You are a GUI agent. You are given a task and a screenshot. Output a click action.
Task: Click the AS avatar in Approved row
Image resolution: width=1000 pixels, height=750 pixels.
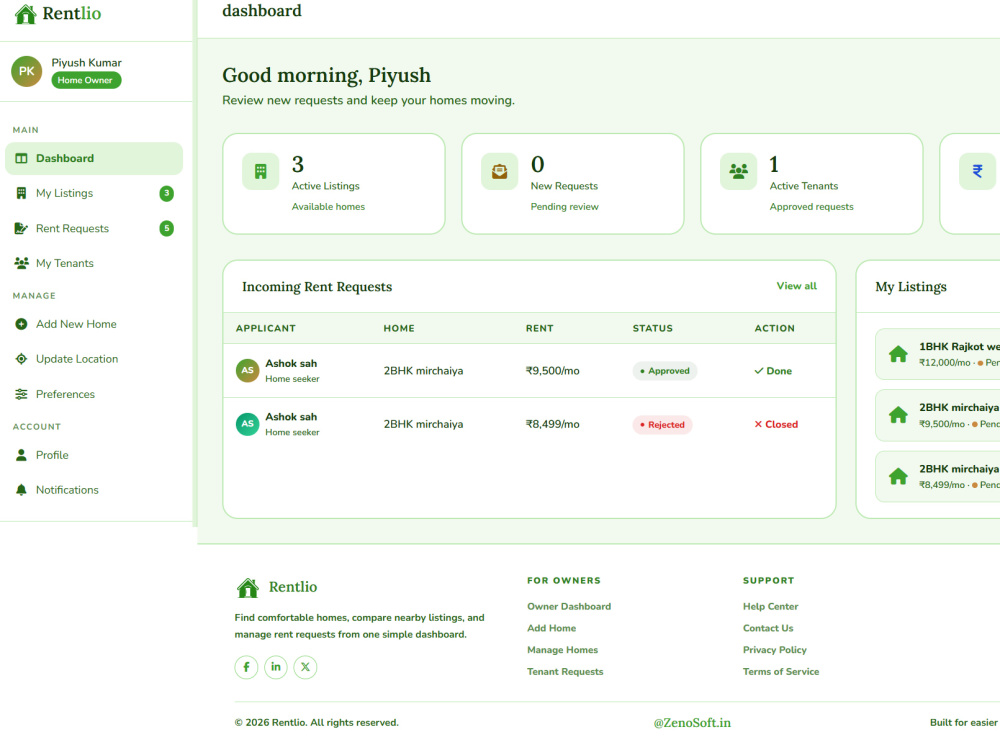[247, 371]
